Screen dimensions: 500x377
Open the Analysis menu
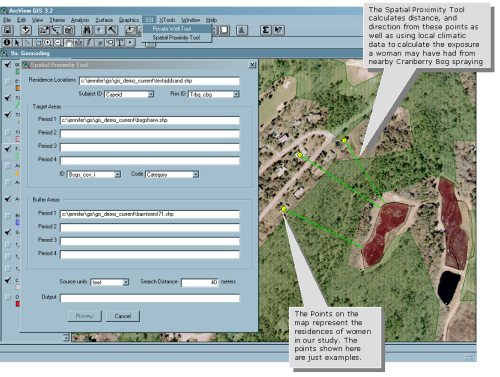click(x=80, y=20)
